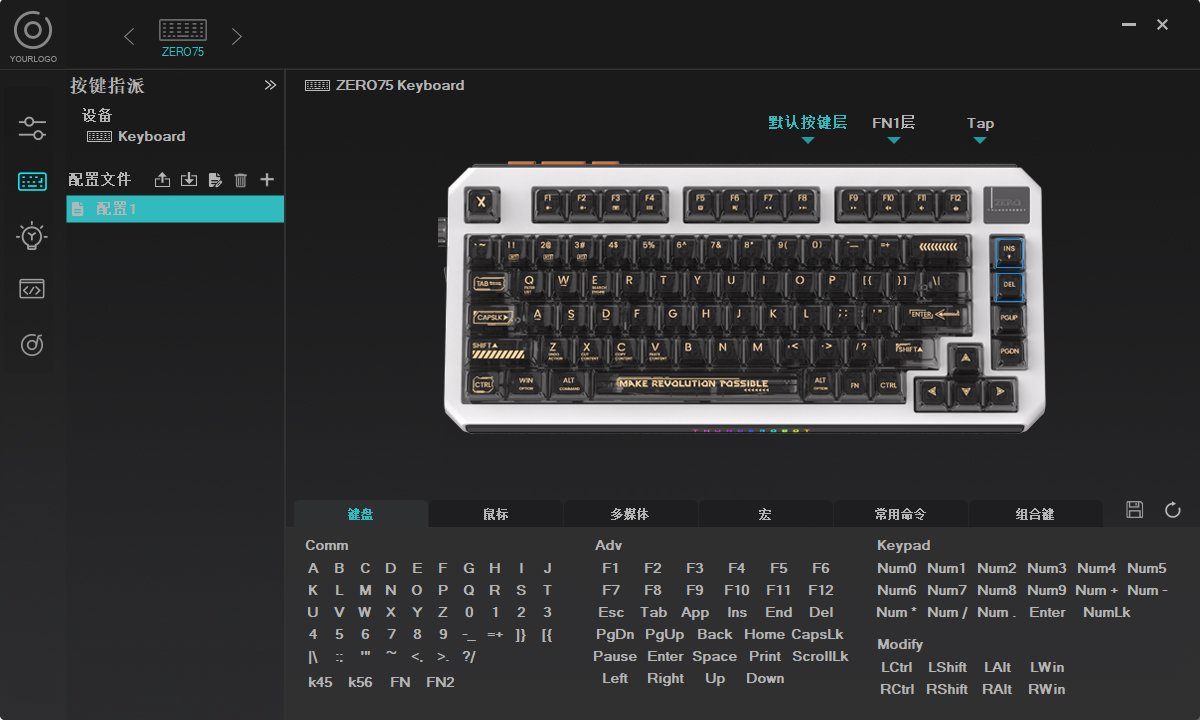Click the TAB key on keyboard image
This screenshot has height=720, width=1200.
pyautogui.click(x=490, y=283)
